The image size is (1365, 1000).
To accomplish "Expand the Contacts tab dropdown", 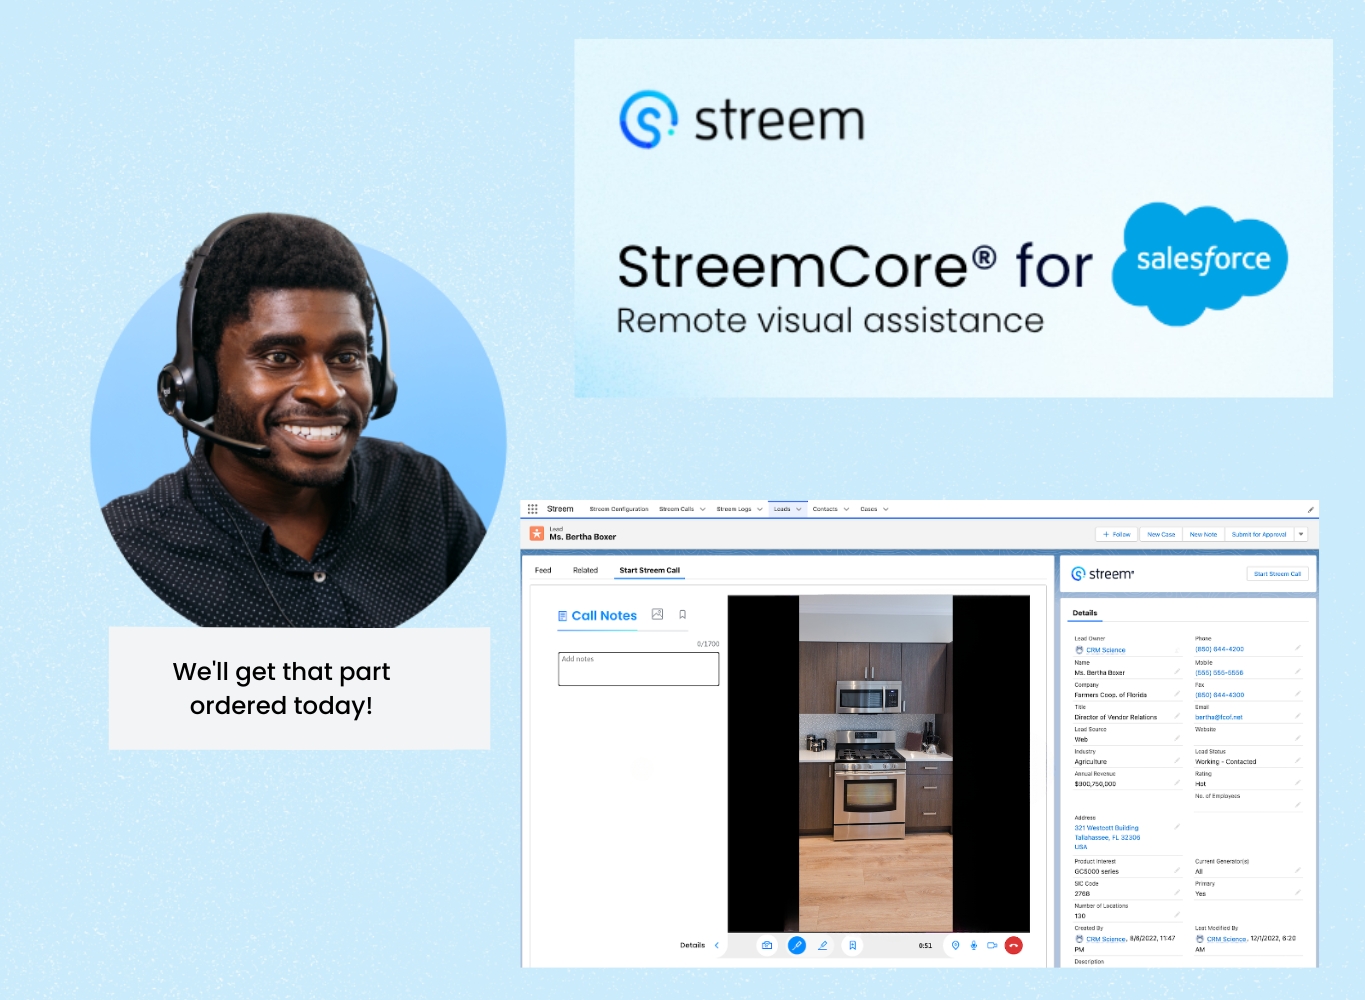I will 846,509.
